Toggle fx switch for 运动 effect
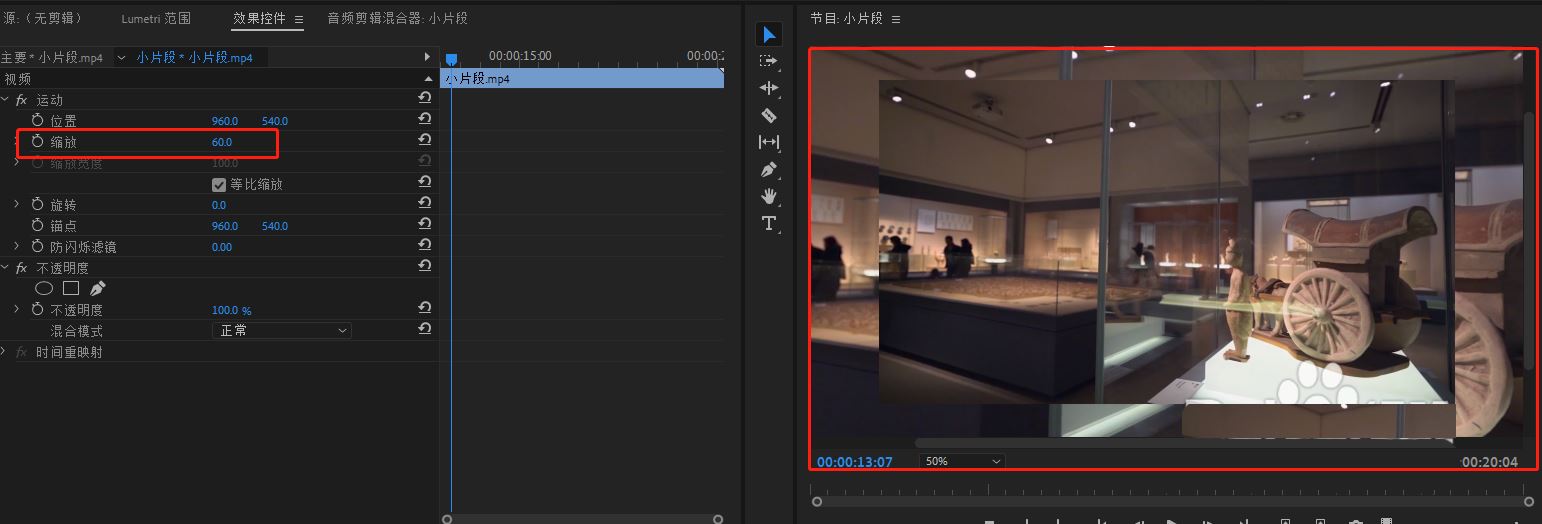This screenshot has height=524, width=1542. tap(22, 100)
